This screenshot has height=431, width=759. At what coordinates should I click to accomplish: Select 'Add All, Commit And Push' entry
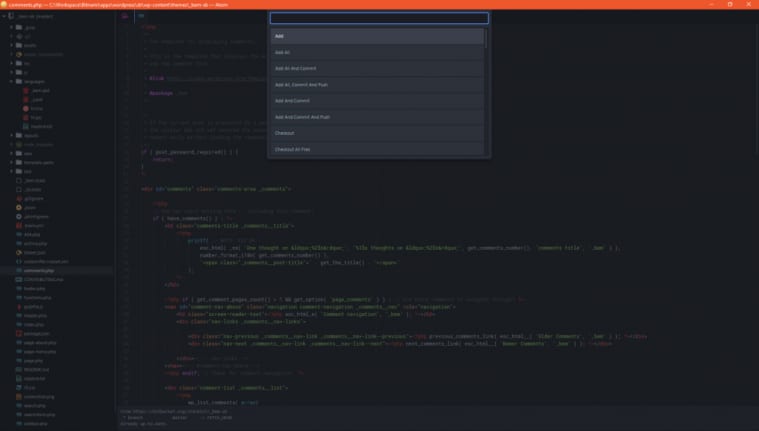(x=377, y=85)
